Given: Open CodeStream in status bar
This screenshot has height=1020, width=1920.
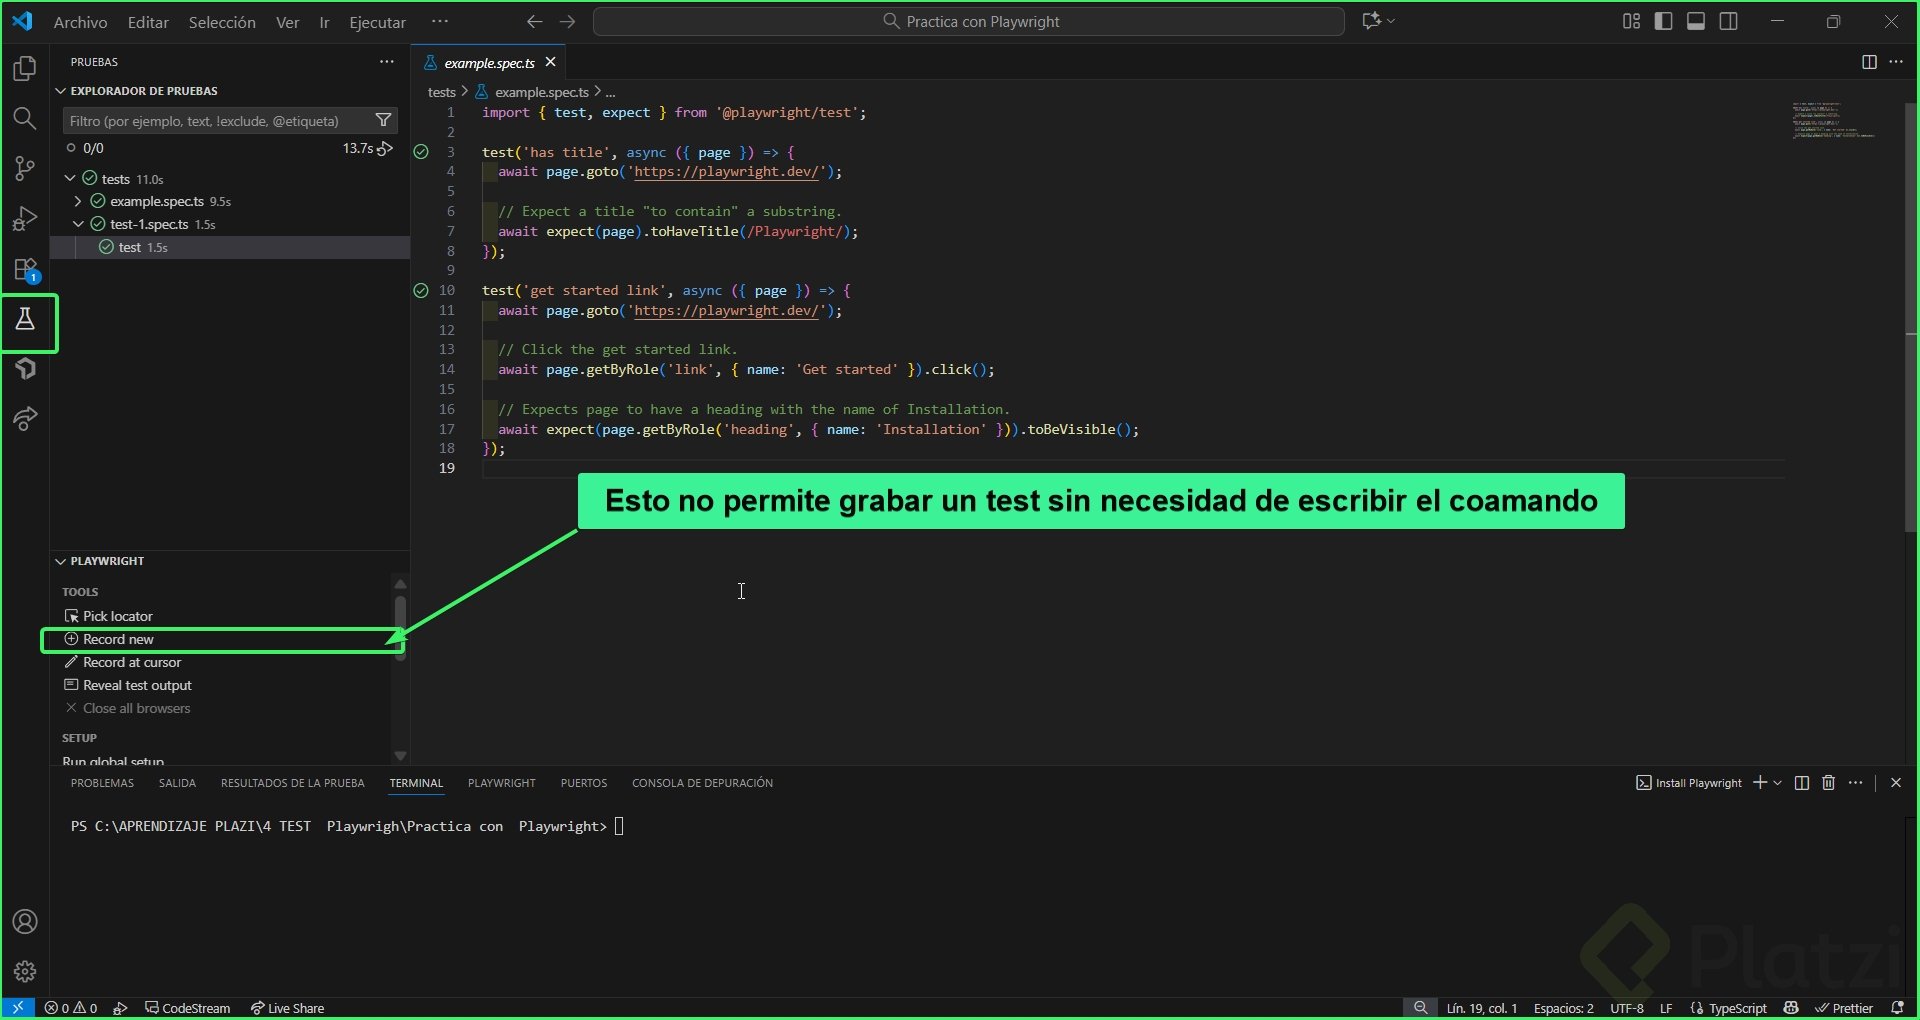Looking at the screenshot, I should coord(188,1008).
